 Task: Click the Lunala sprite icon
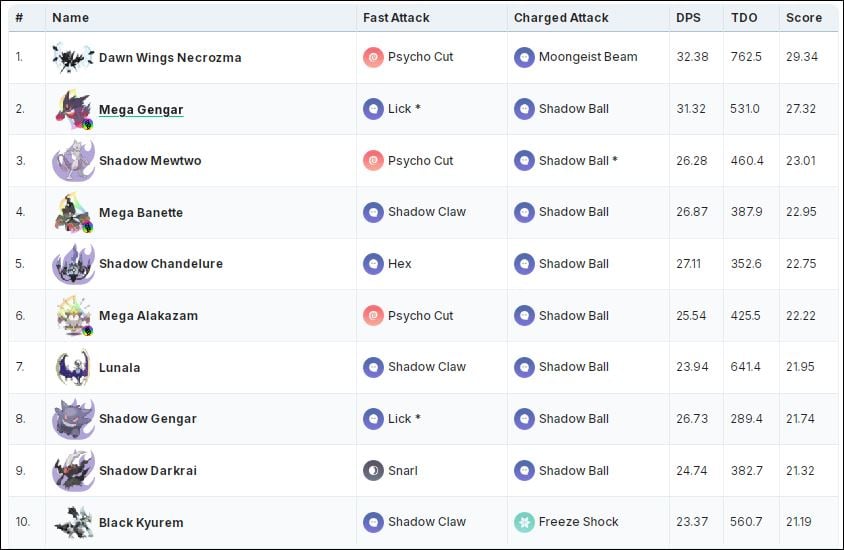pos(73,367)
